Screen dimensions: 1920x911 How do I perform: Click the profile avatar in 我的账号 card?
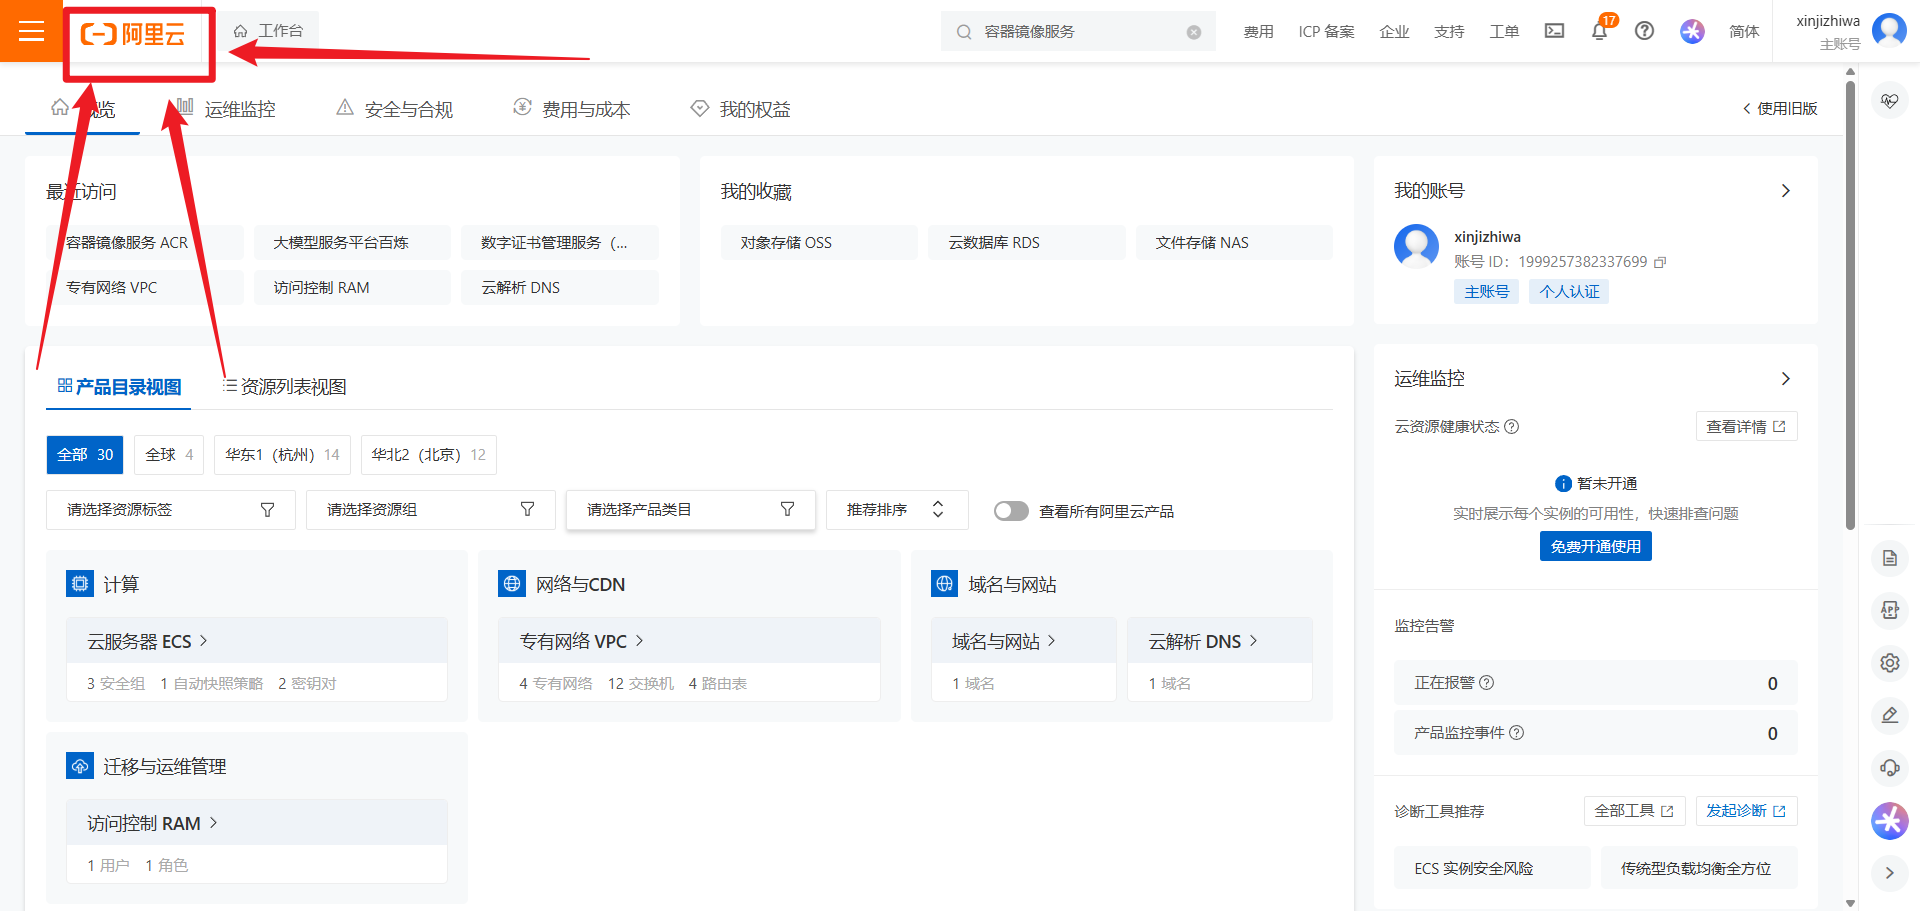click(1416, 246)
